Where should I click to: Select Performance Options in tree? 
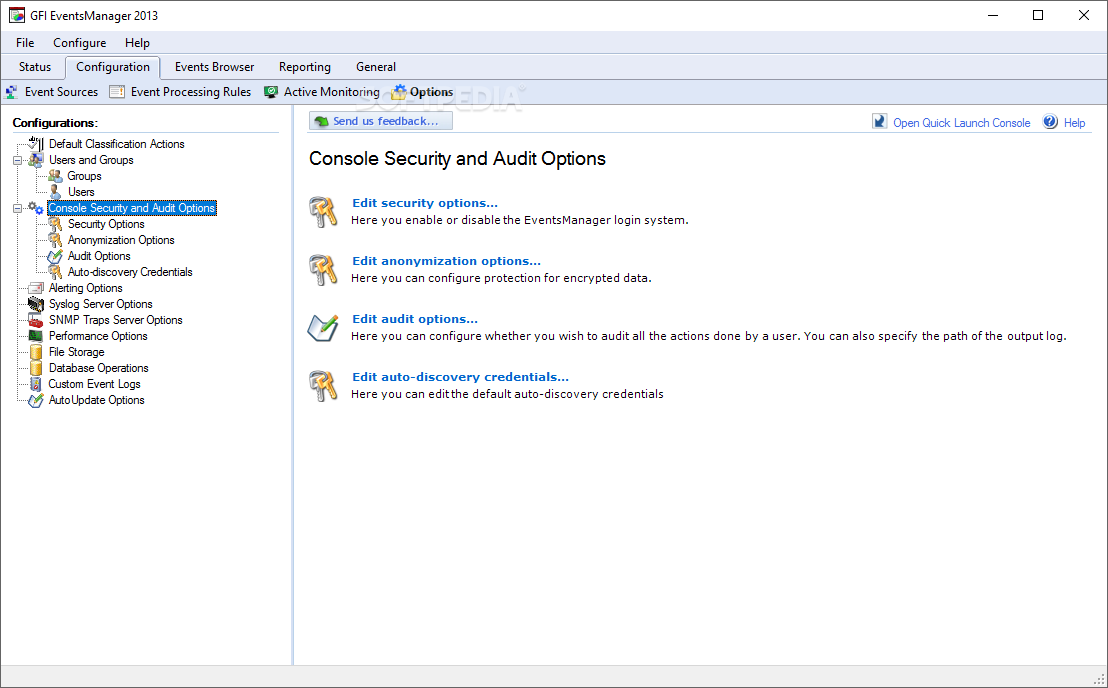click(x=98, y=336)
